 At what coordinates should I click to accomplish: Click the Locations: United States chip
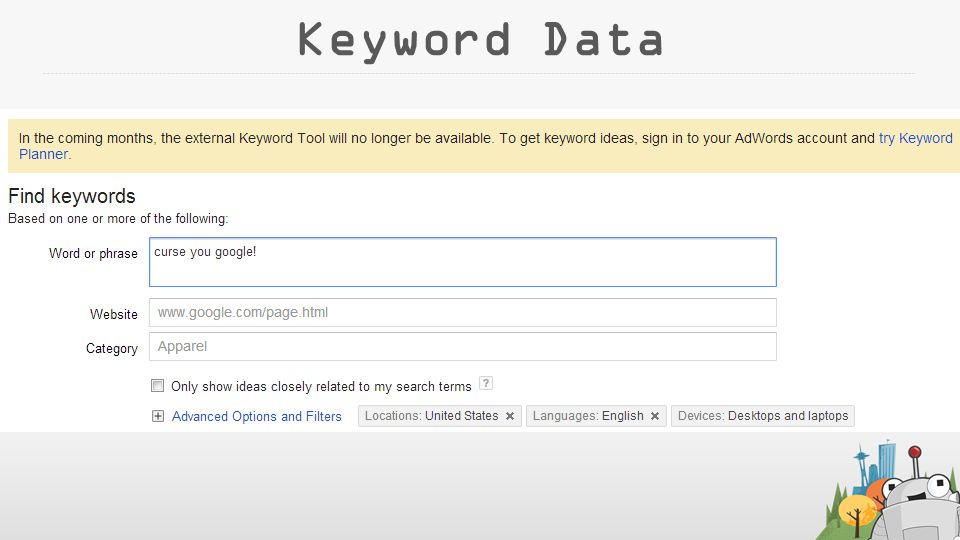[x=440, y=416]
